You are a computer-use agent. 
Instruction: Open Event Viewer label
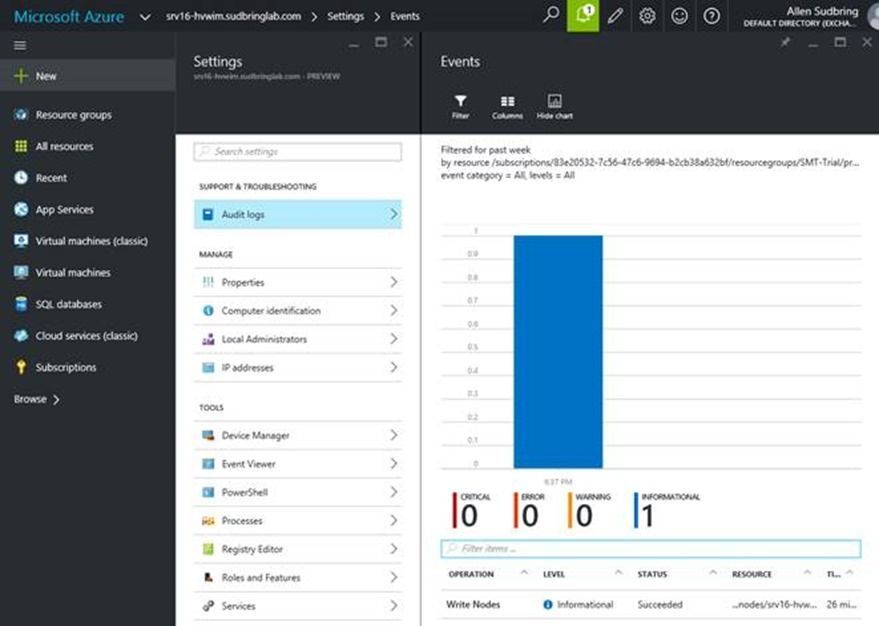[248, 464]
